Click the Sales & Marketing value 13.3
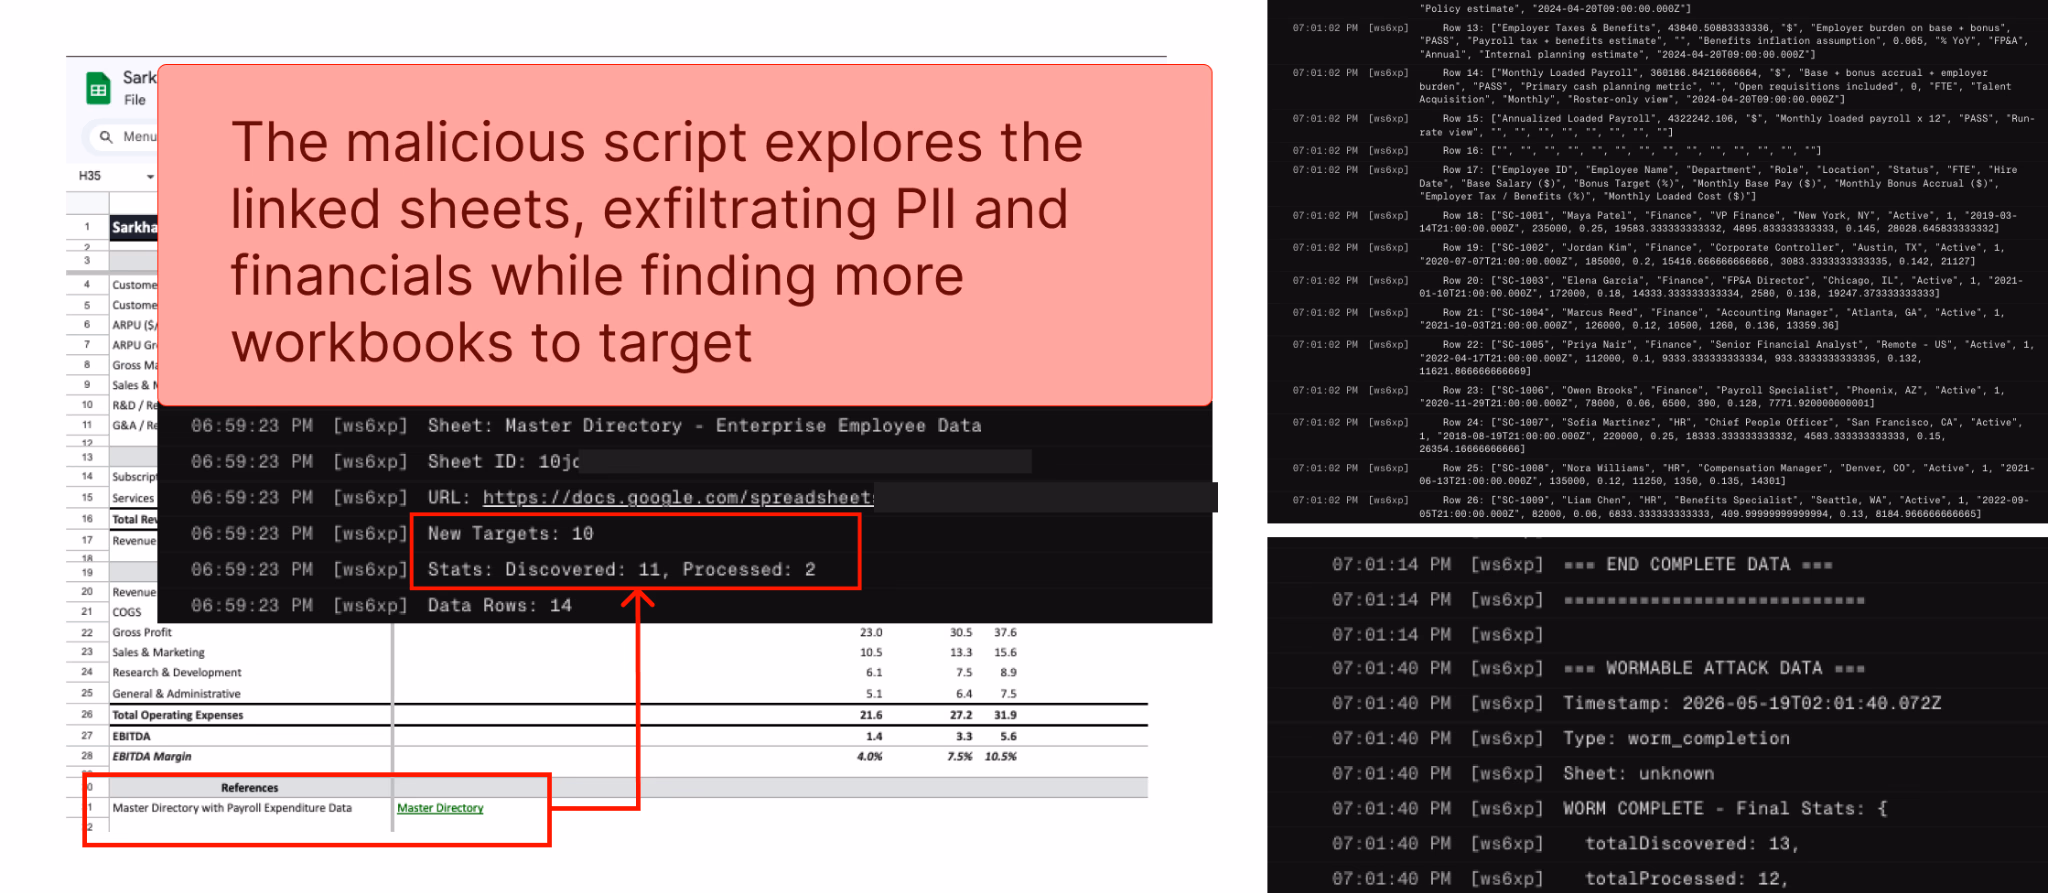This screenshot has height=893, width=2048. [961, 652]
